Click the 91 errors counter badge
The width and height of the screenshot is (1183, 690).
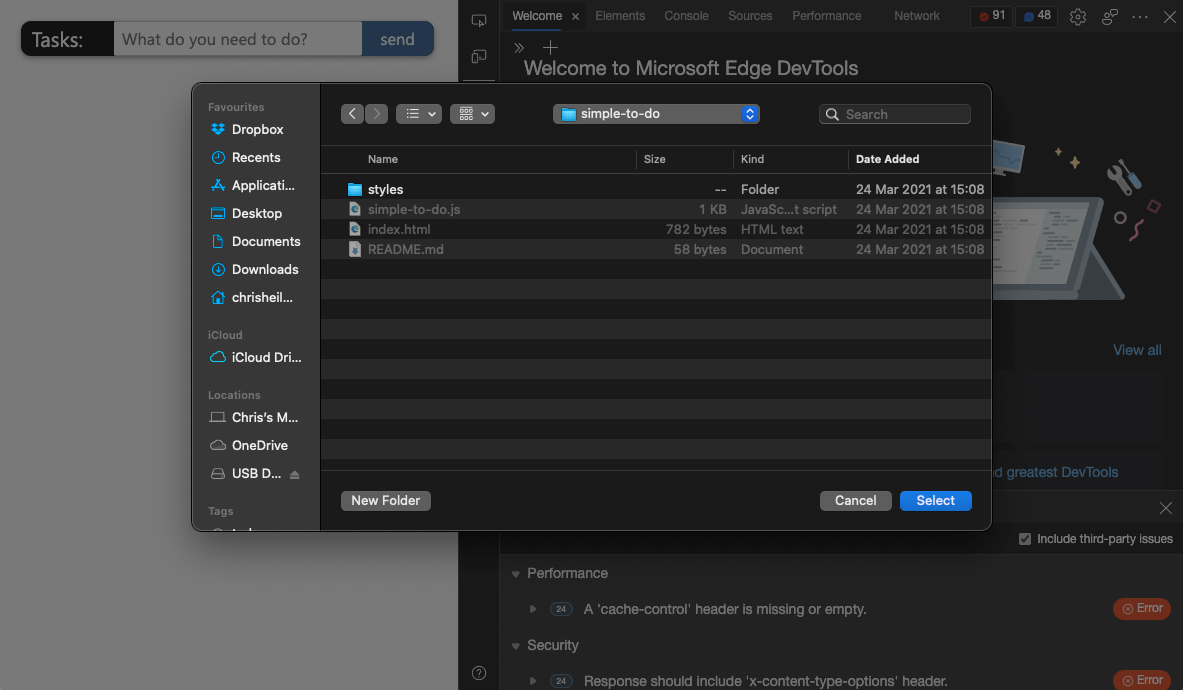click(989, 16)
